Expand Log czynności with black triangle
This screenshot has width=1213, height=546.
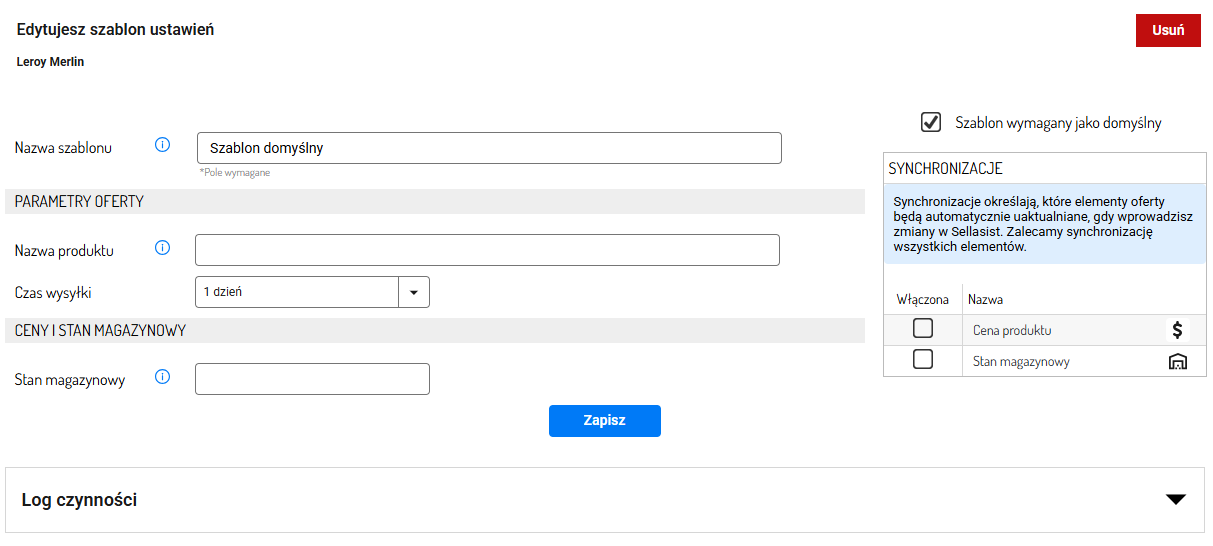click(1176, 500)
